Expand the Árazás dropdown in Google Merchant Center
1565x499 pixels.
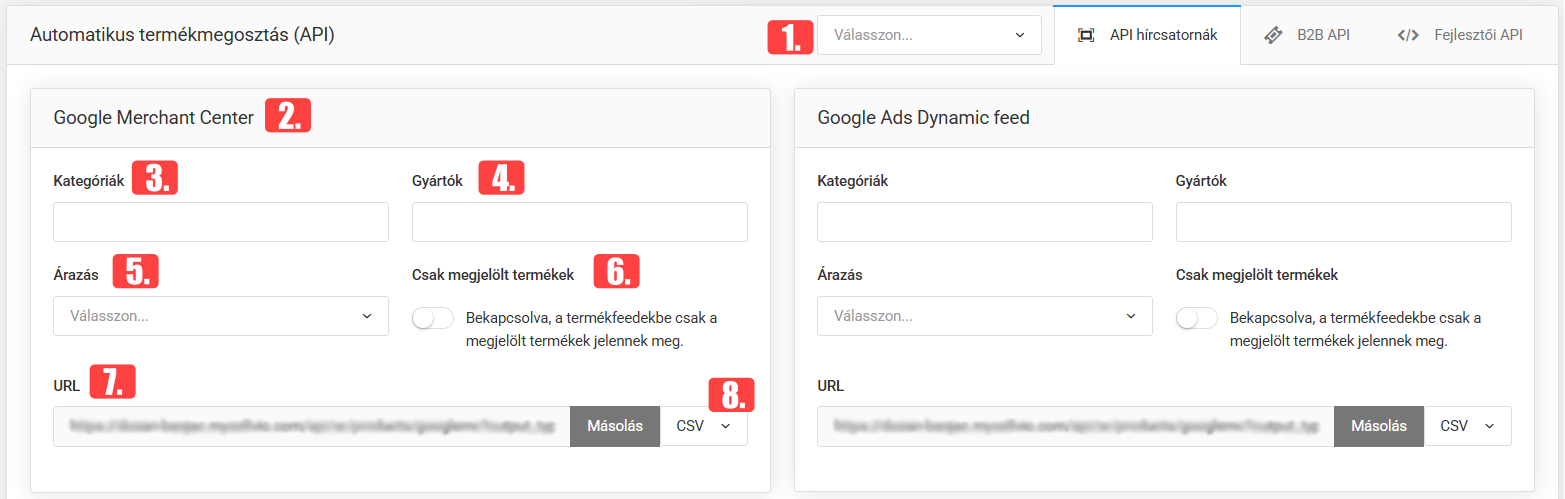(x=221, y=316)
